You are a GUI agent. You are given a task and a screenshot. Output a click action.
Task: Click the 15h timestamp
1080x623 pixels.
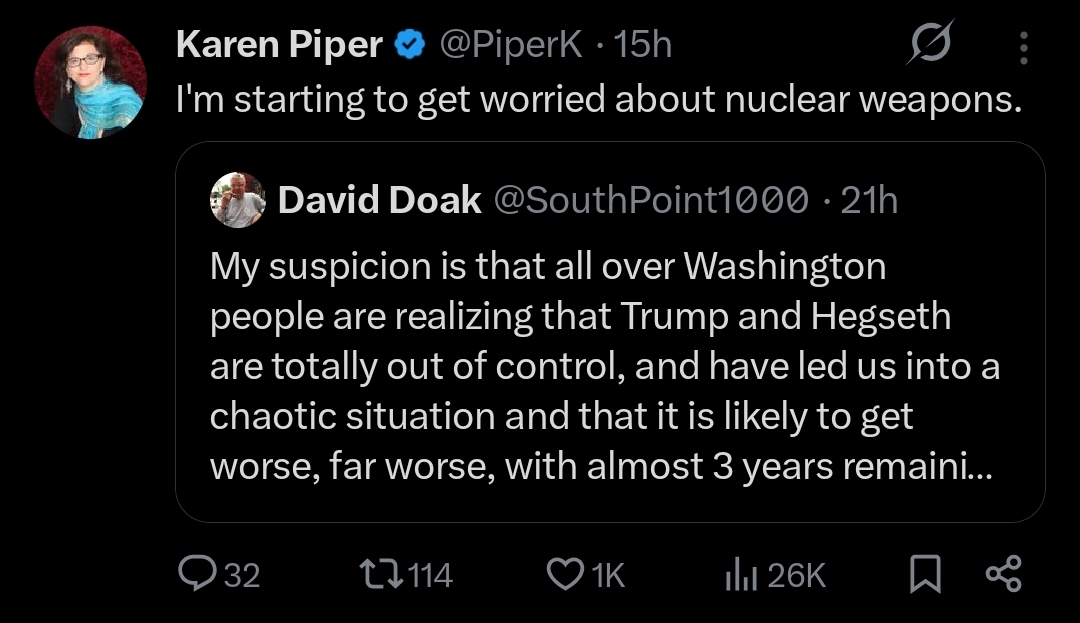click(642, 45)
